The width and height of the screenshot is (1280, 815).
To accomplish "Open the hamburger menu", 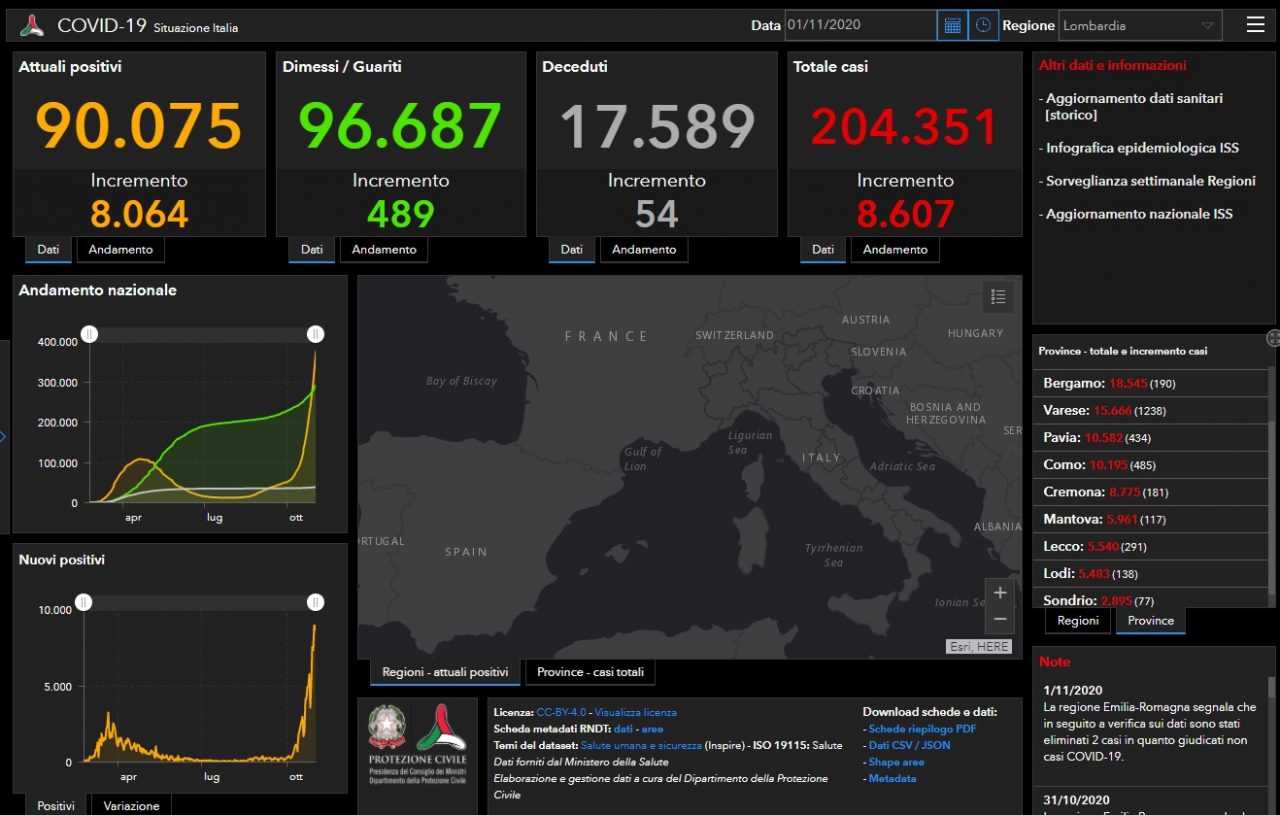I will (1255, 25).
